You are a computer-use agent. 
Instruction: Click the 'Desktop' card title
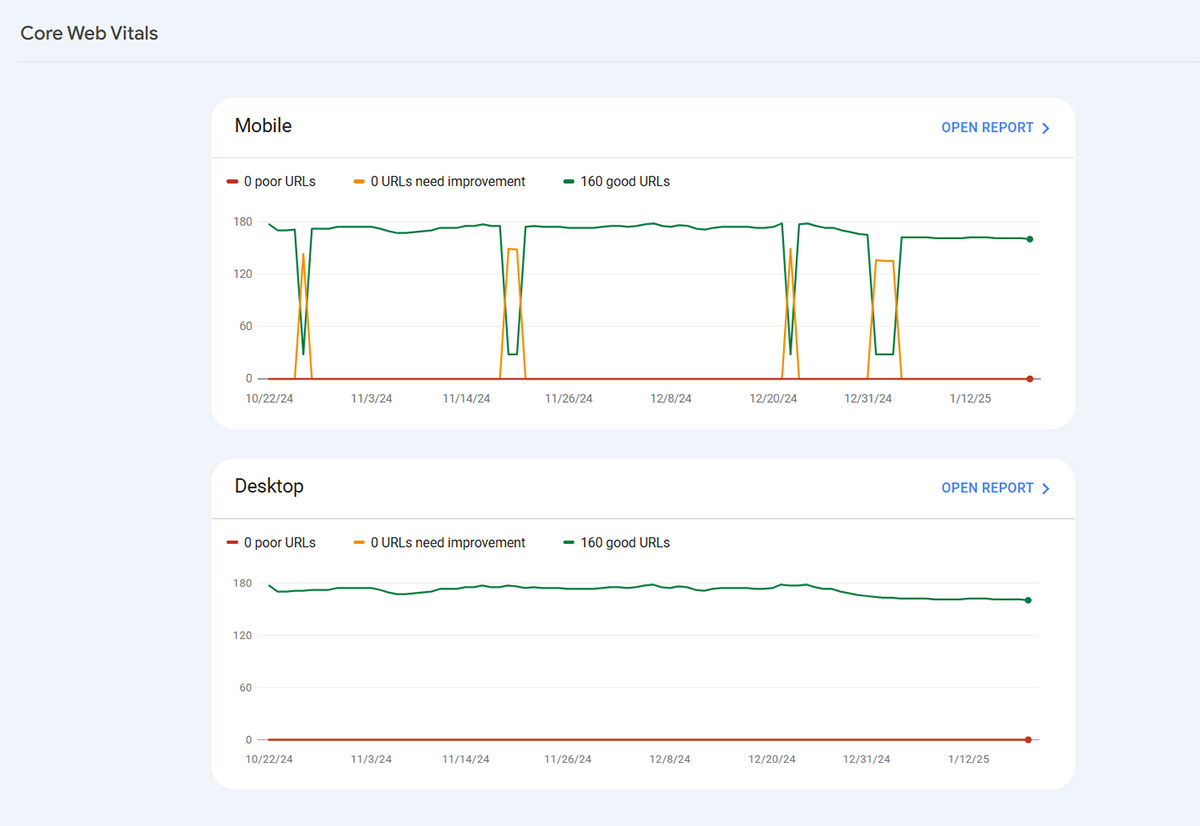[269, 486]
